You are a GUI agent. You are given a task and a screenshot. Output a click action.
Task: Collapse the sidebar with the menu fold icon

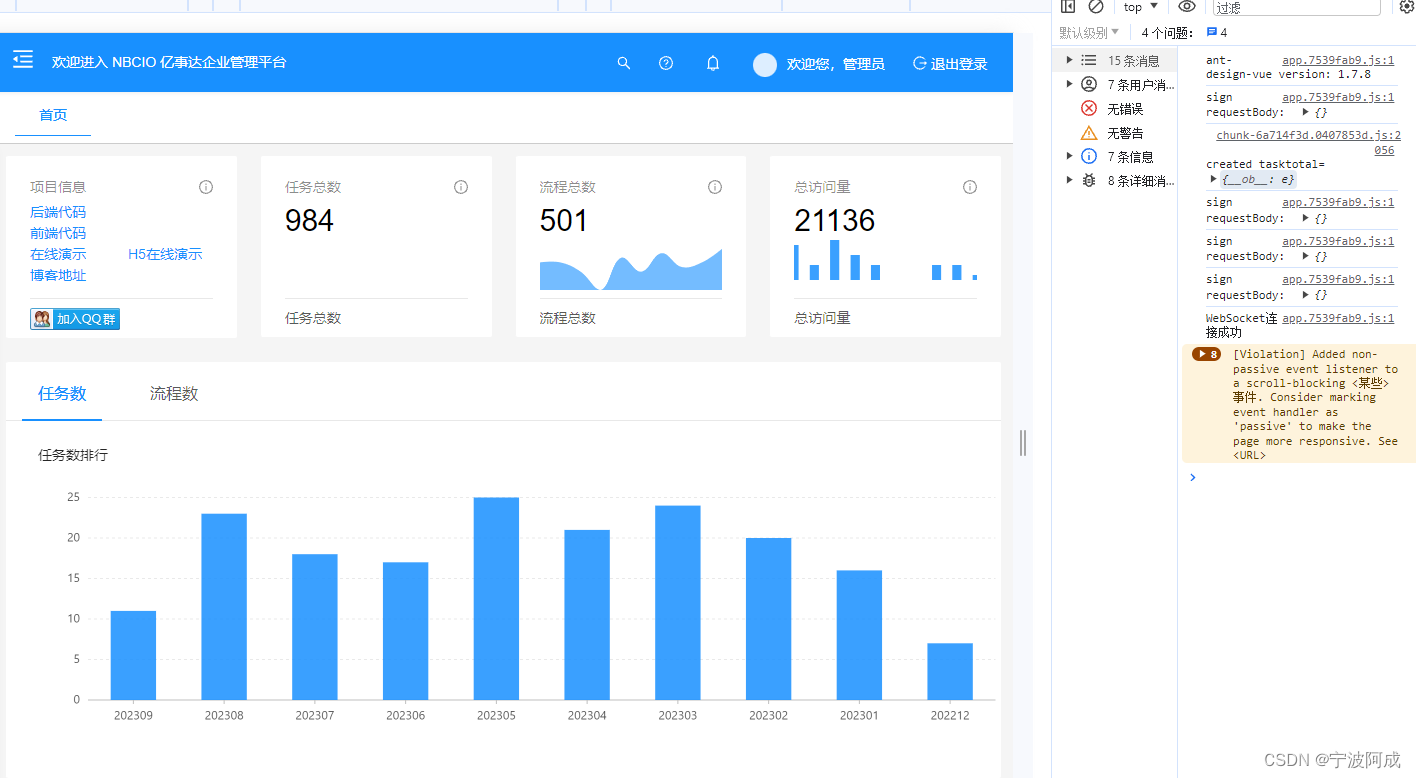coord(23,60)
